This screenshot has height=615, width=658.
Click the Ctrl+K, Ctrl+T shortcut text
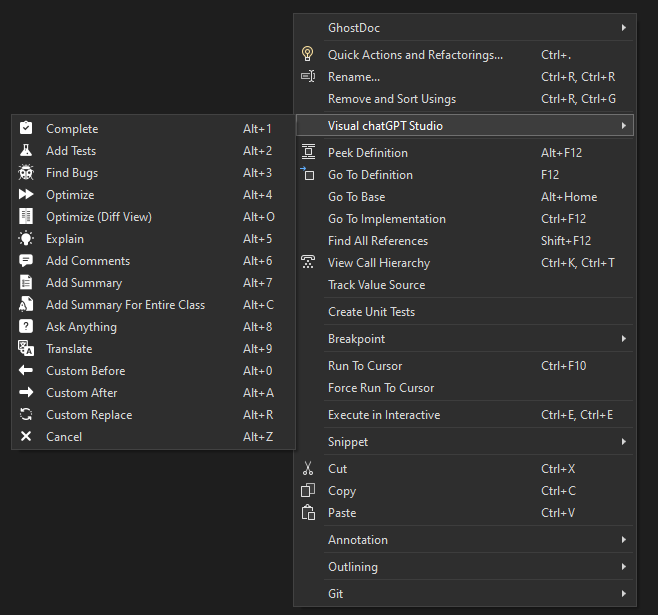(x=578, y=263)
